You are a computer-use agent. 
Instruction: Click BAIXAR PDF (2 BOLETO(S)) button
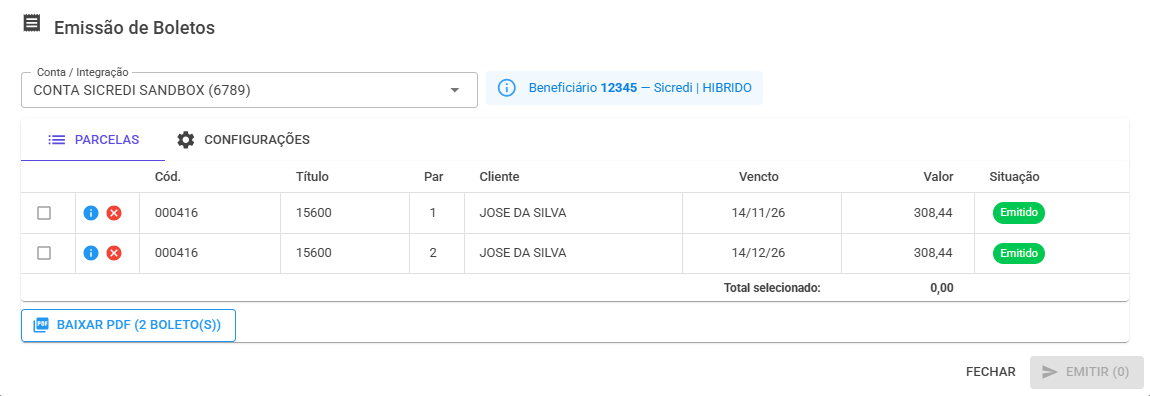tap(128, 325)
